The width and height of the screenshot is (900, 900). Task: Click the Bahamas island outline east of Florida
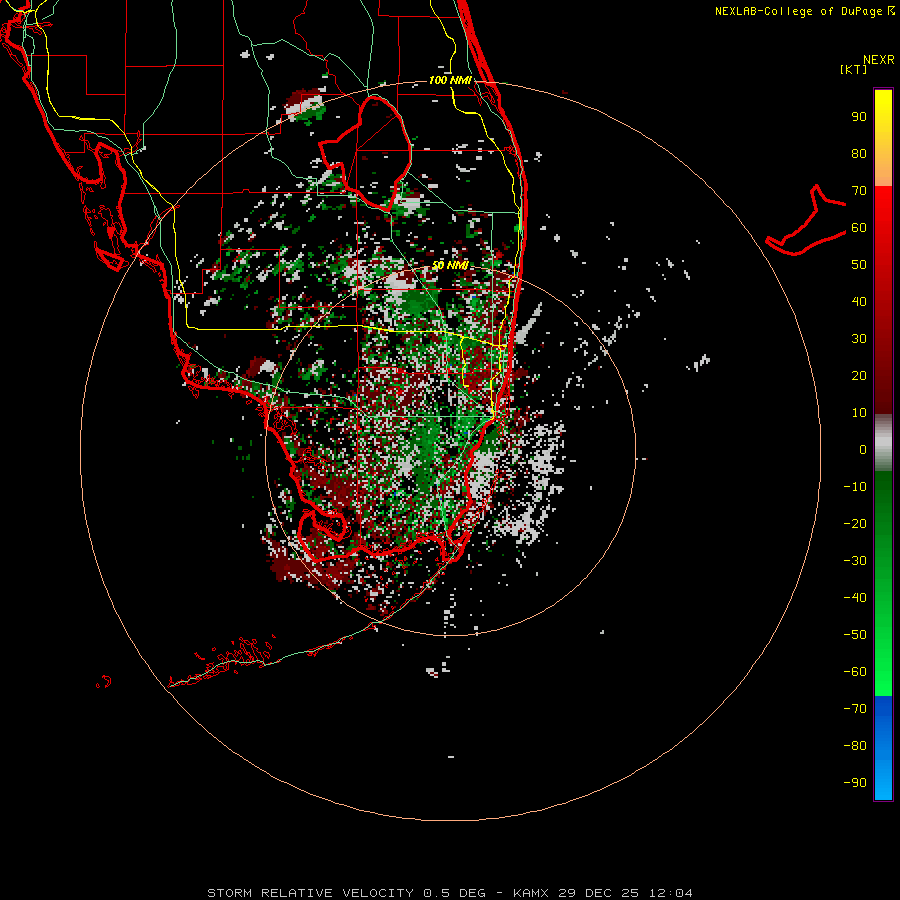click(806, 220)
